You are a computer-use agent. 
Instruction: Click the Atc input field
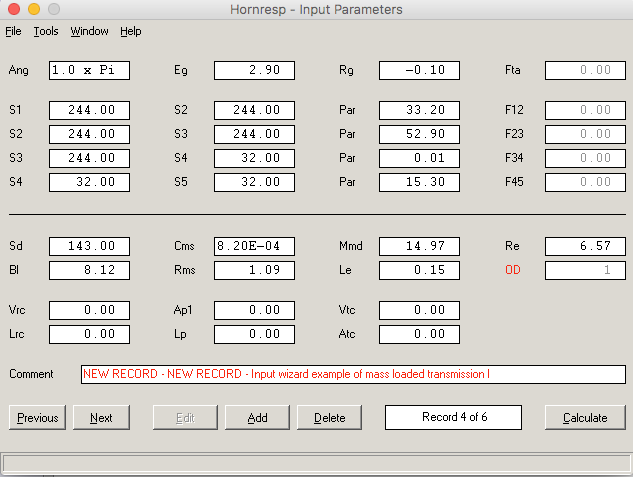tap(419, 334)
